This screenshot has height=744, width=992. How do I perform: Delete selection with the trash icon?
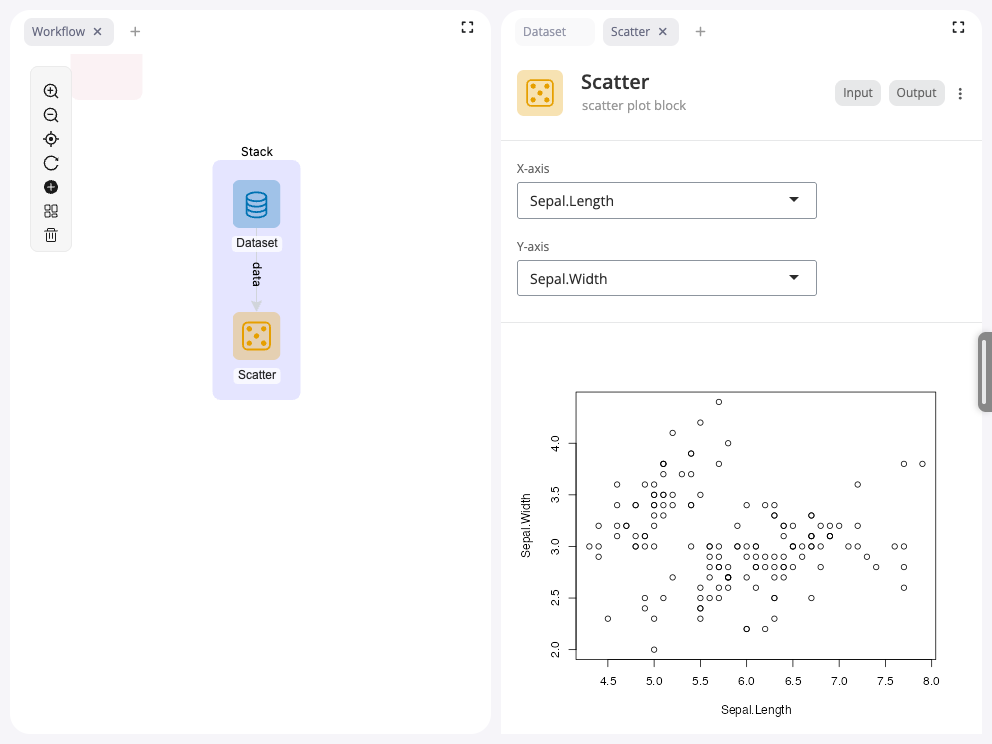point(50,235)
